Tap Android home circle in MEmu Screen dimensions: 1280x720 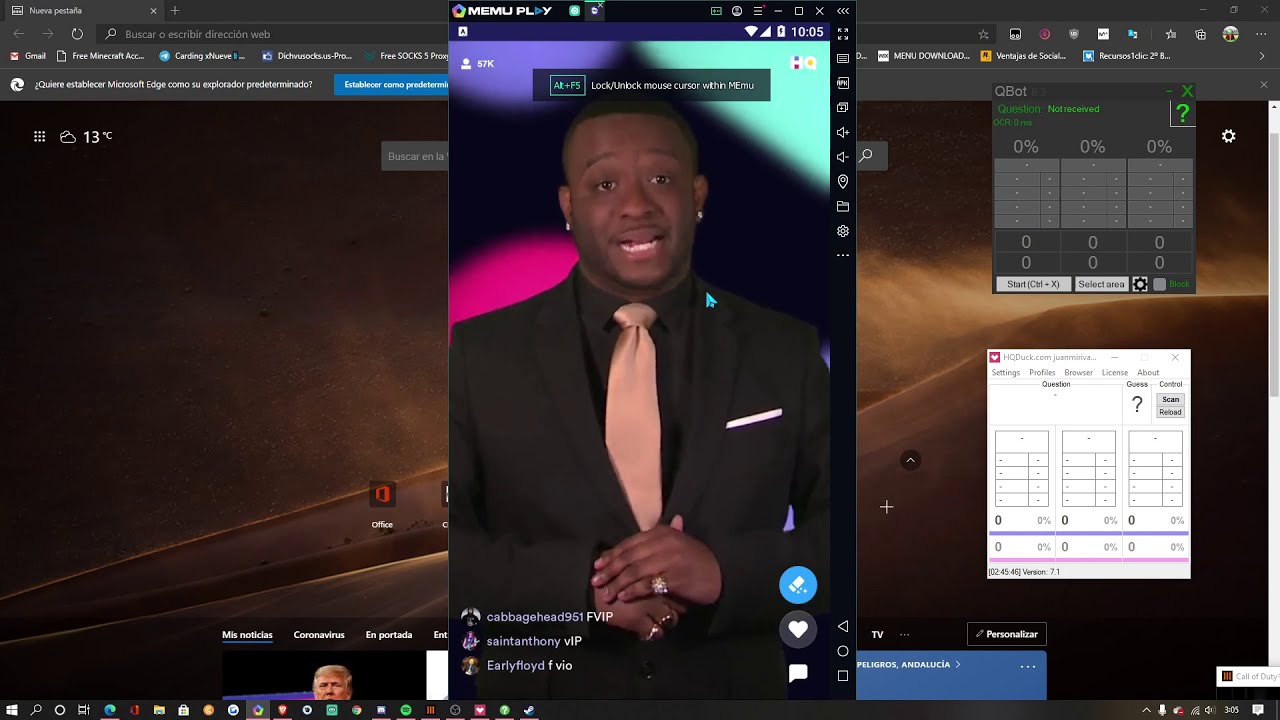[x=843, y=651]
